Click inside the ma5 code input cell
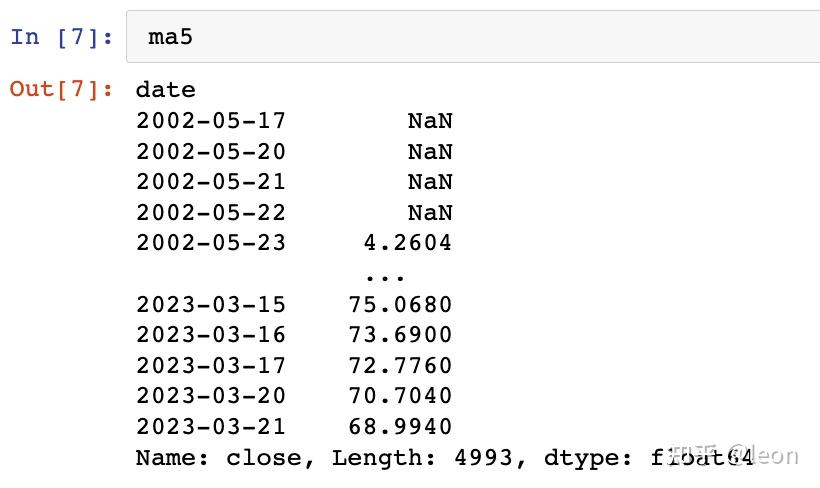820x488 pixels. [470, 38]
